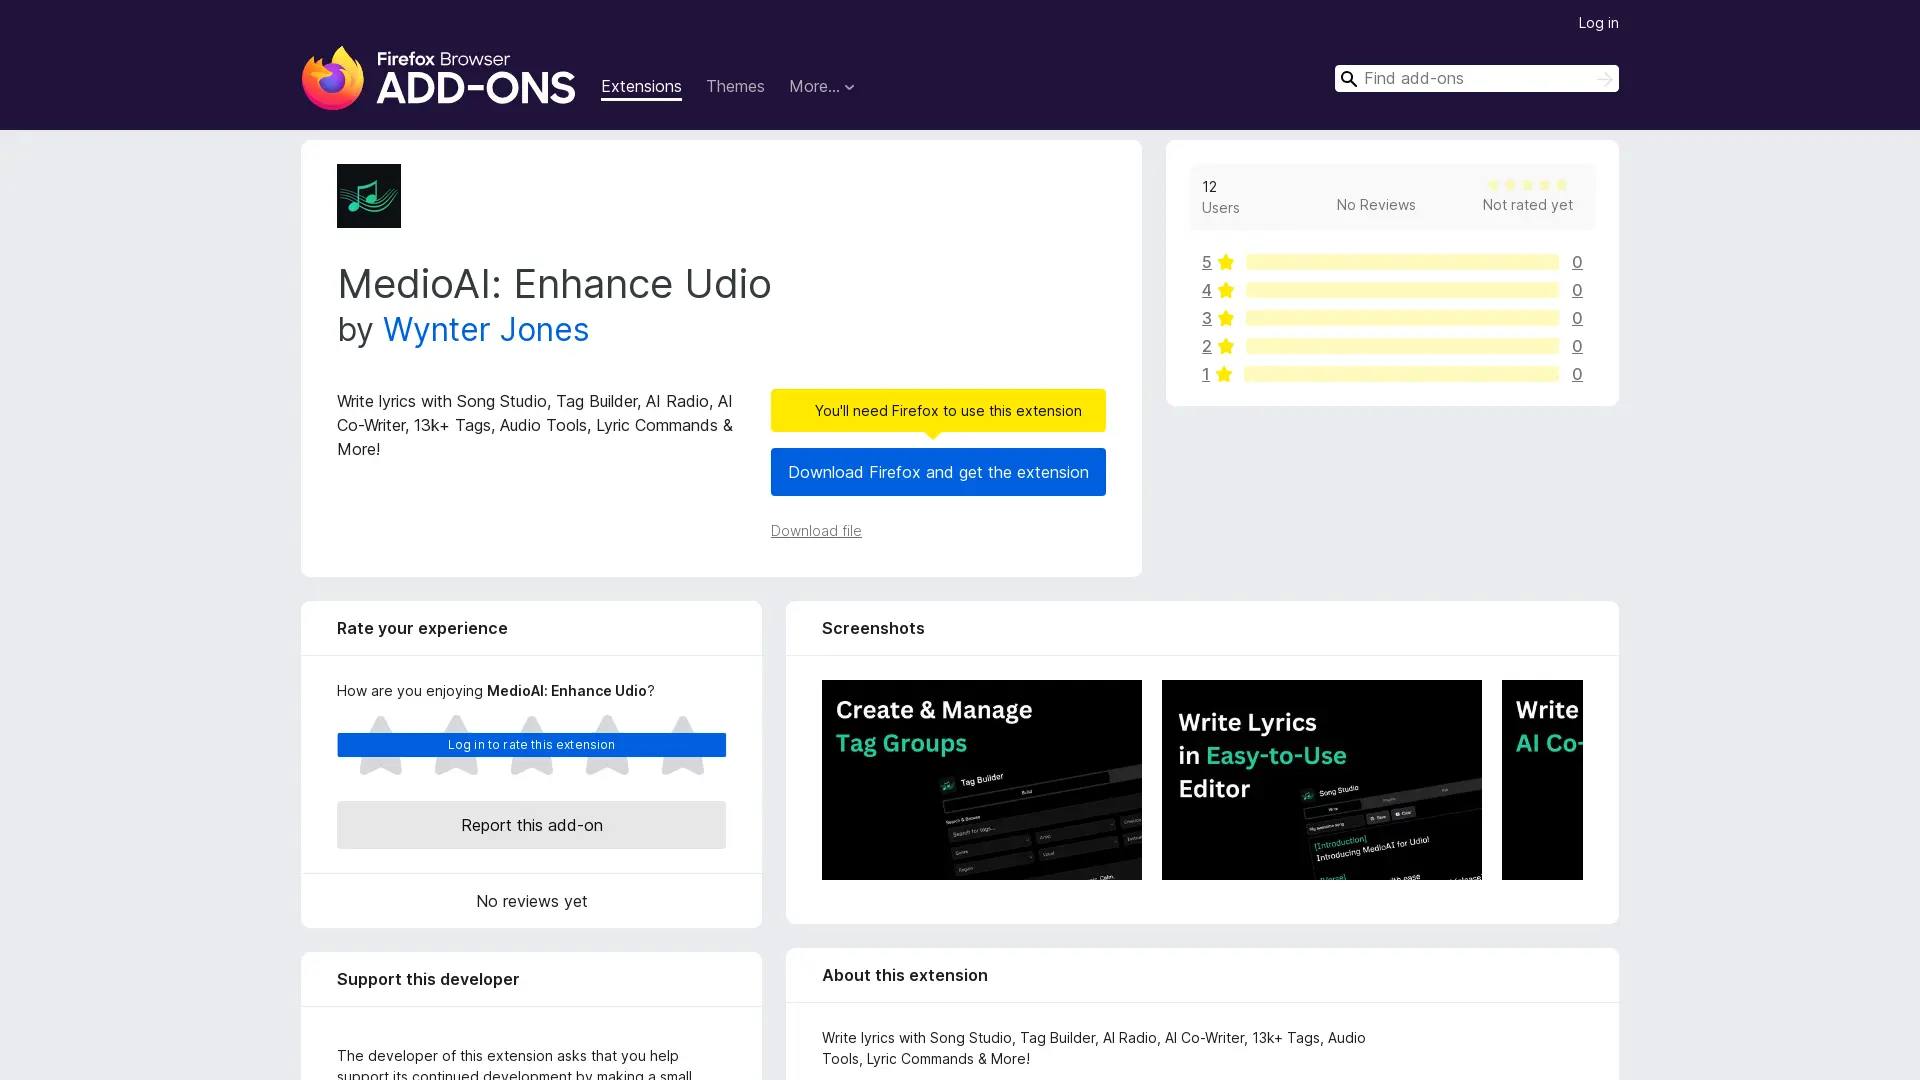The width and height of the screenshot is (1920, 1080).
Task: Click the 5-star rating progress bar
Action: coord(1403,262)
